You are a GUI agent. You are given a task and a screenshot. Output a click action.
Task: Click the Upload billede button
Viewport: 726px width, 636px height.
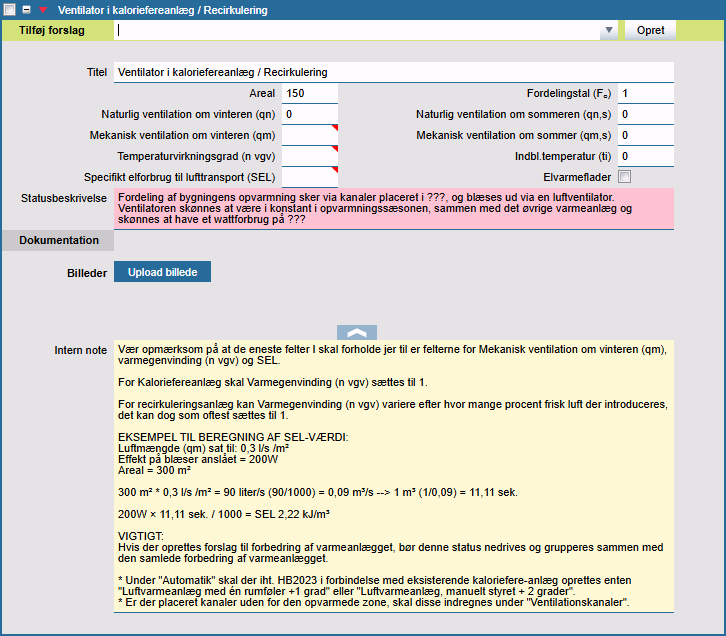pos(162,272)
